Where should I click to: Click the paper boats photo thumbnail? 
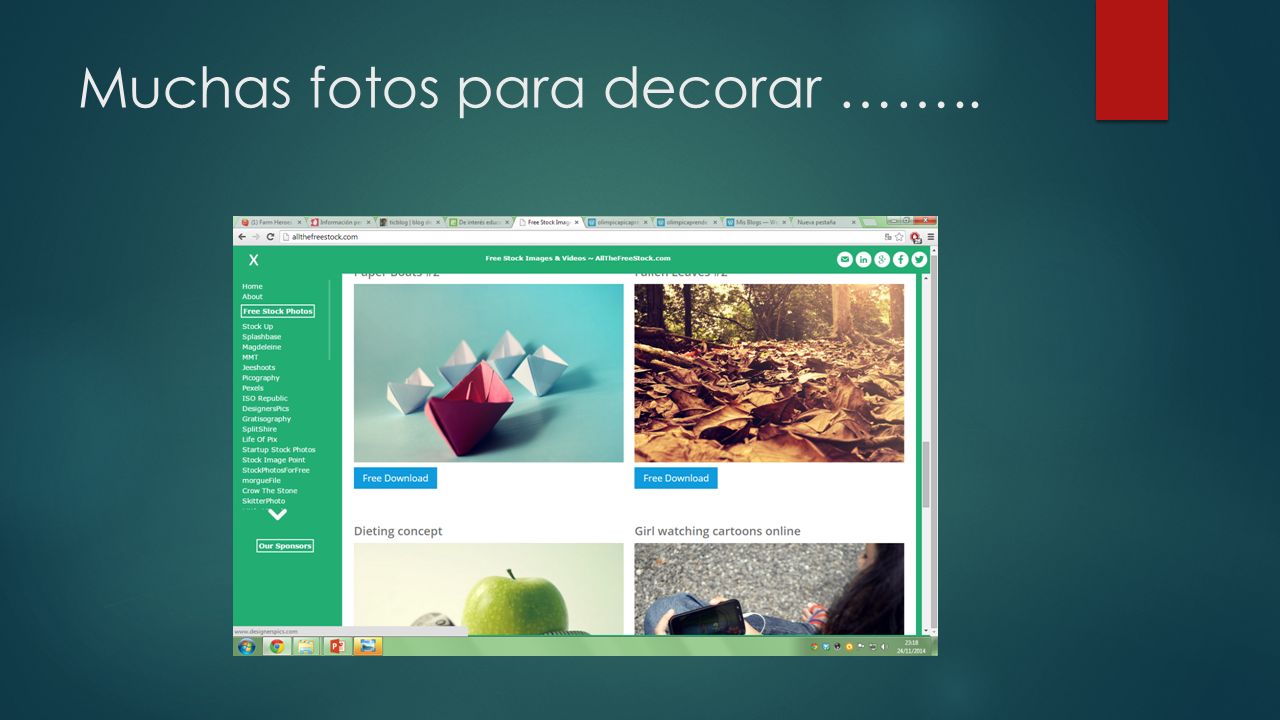click(x=489, y=373)
